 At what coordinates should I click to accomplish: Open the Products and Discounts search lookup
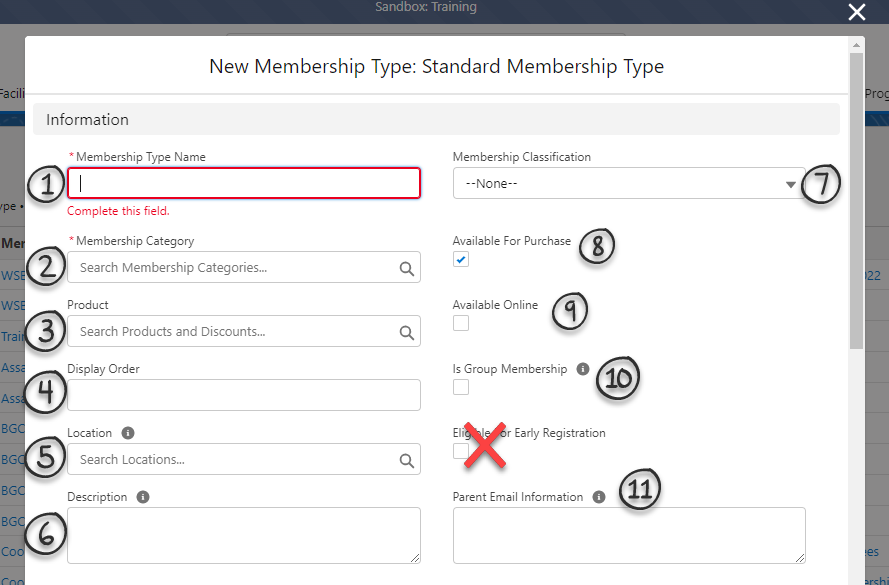pos(406,331)
